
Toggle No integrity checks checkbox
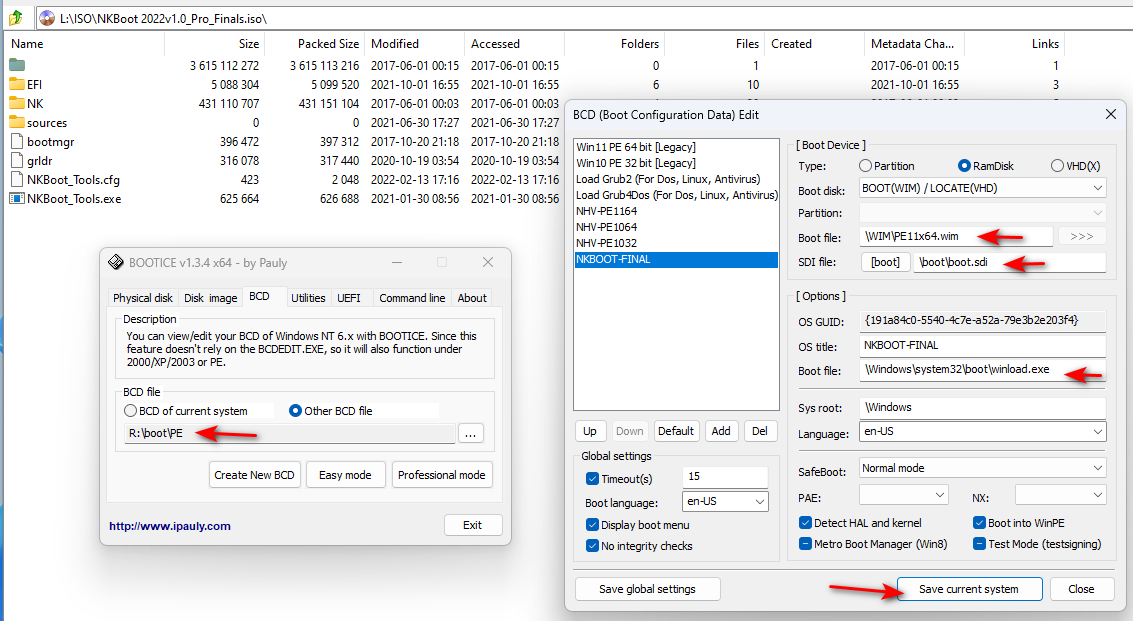(x=593, y=546)
